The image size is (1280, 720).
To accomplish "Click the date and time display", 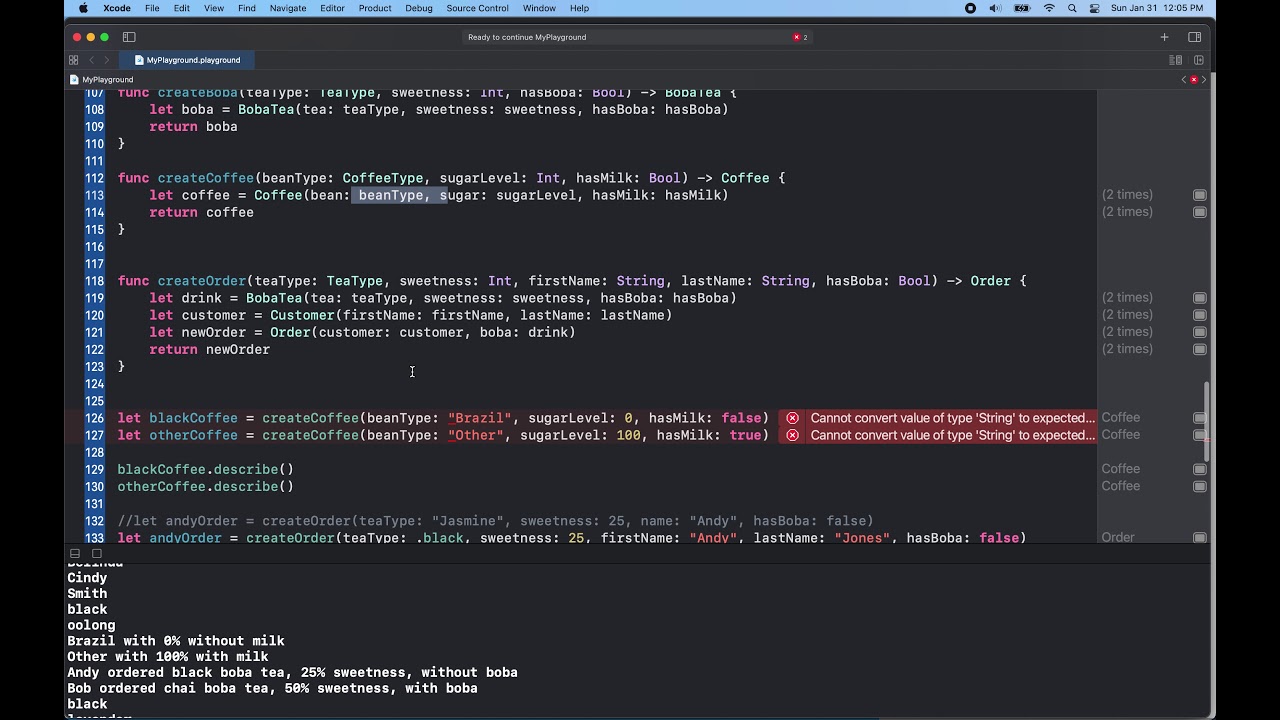I will pos(1157,8).
